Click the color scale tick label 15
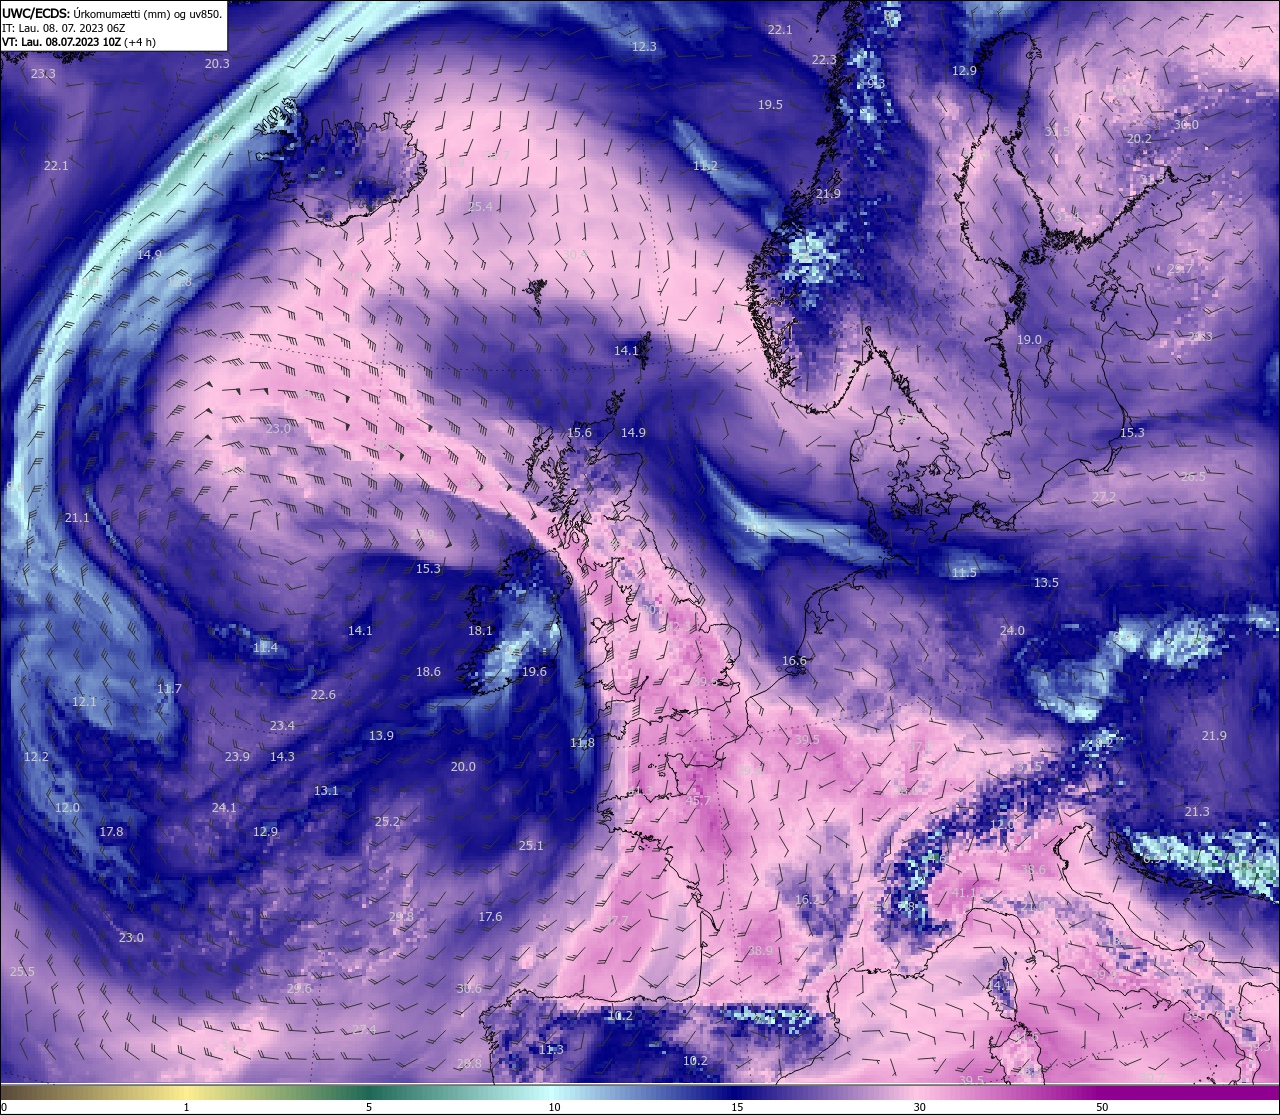 [737, 1107]
